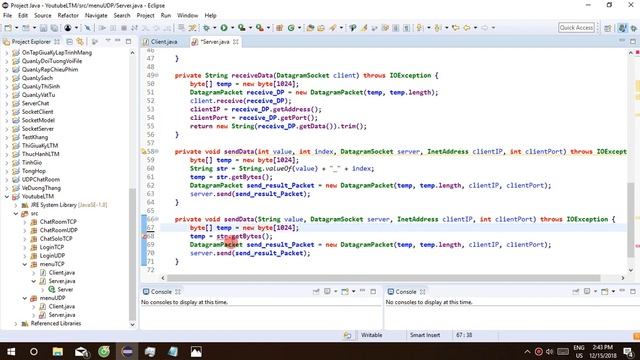Maximize the editor area
Image resolution: width=640 pixels, height=360 pixels.
pyautogui.click(x=633, y=41)
